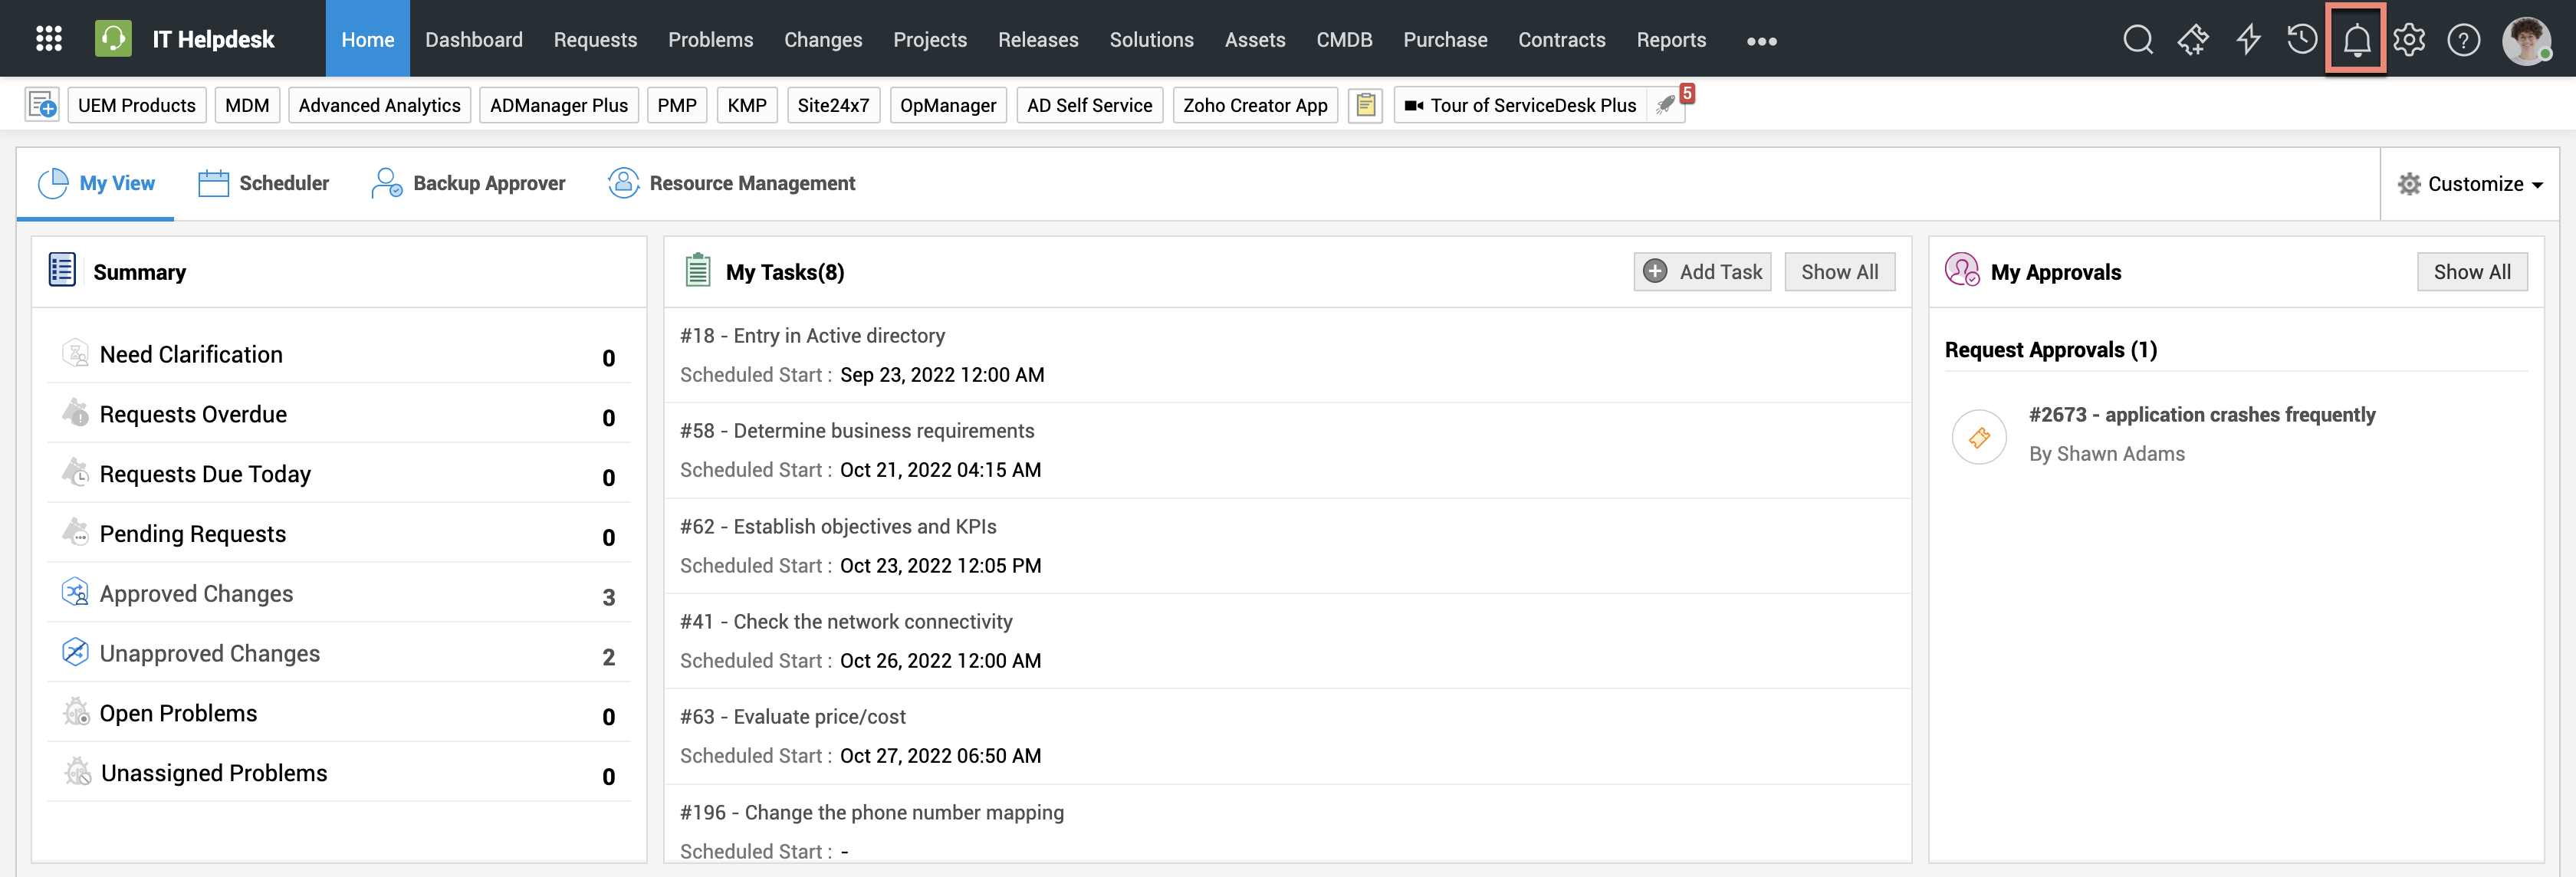Switch to the Scheduler tab
This screenshot has width=2576, height=877.
pyautogui.click(x=264, y=183)
